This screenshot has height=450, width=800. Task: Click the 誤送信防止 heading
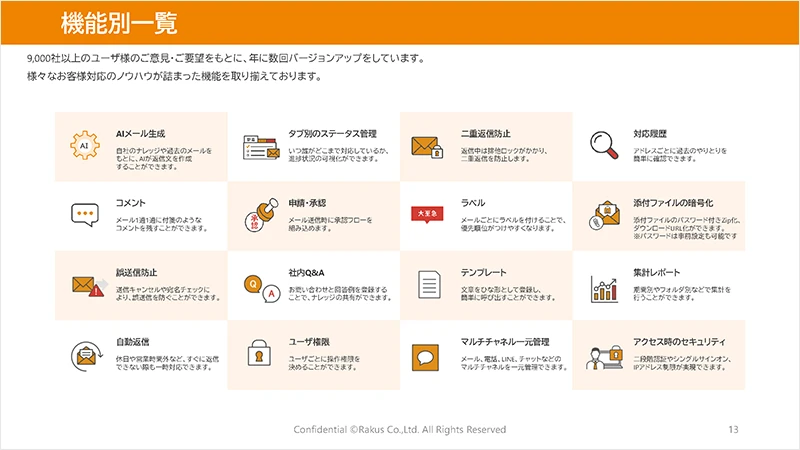pyautogui.click(x=136, y=272)
